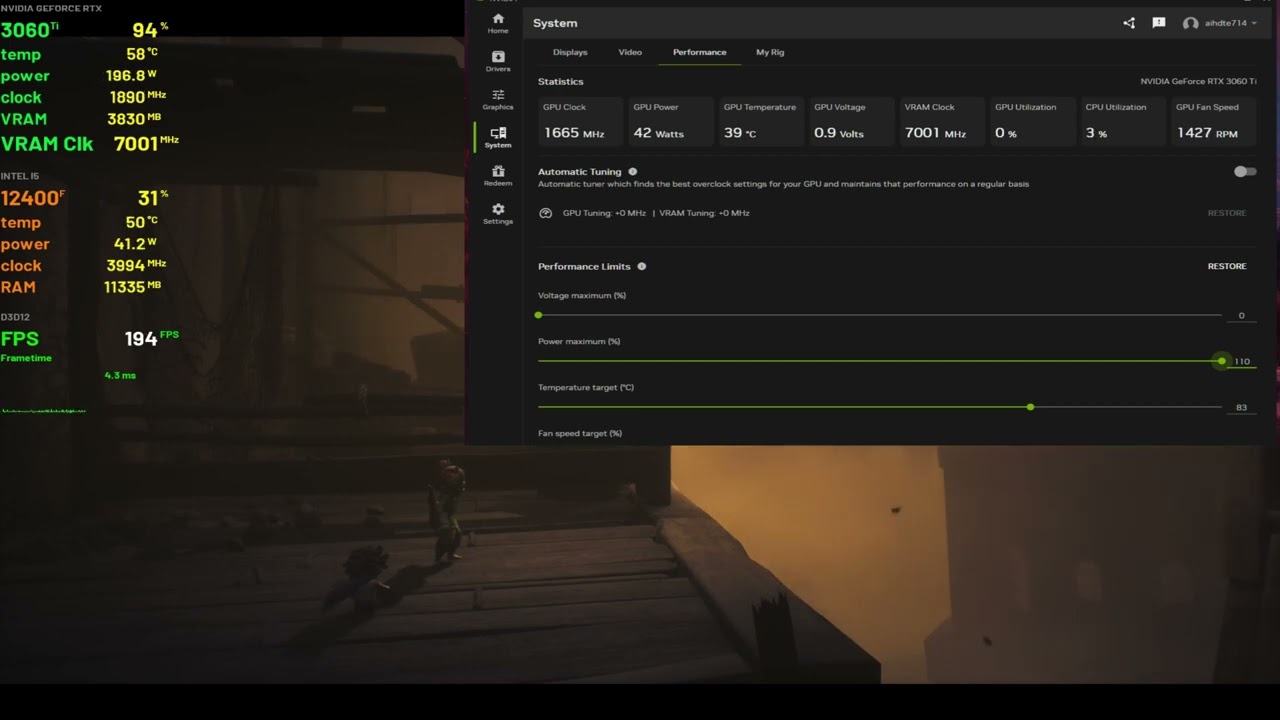Click the System page title
The width and height of the screenshot is (1280, 720).
pos(555,23)
